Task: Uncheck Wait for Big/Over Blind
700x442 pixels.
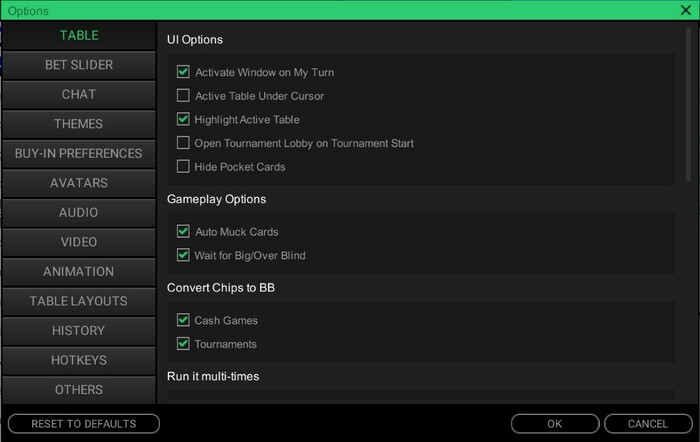Action: (183, 255)
